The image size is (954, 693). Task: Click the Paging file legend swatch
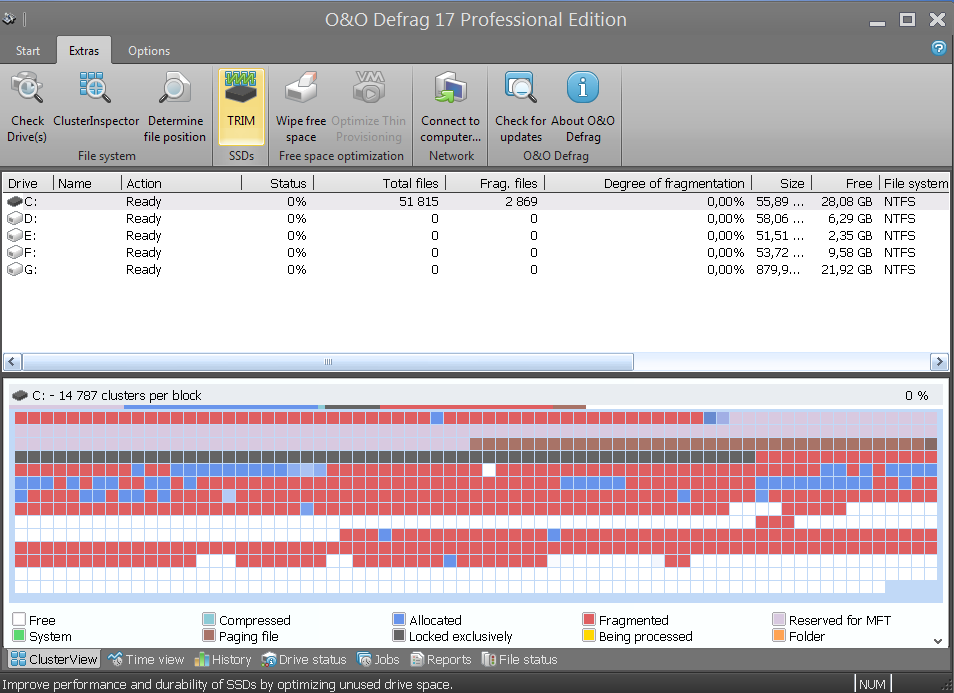pyautogui.click(x=209, y=635)
